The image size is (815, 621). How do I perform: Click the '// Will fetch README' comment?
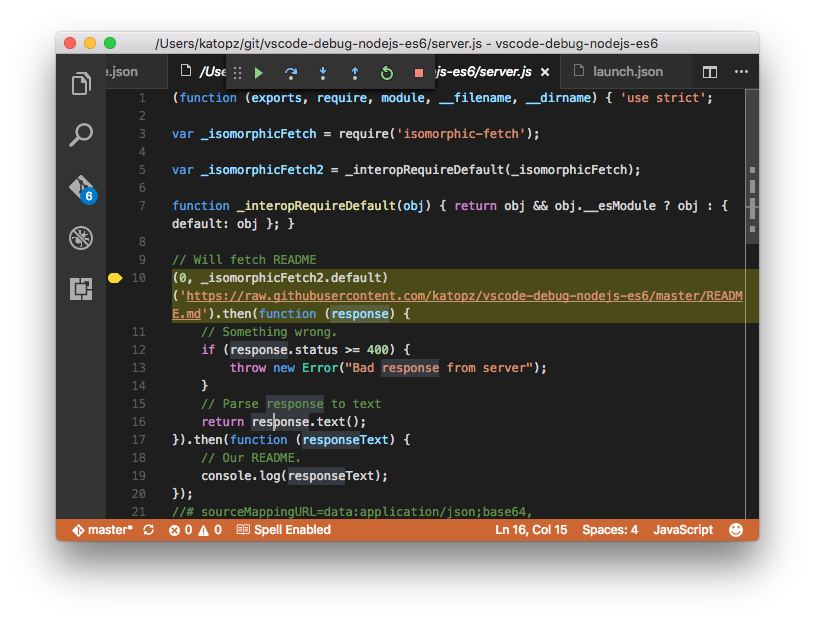point(244,260)
